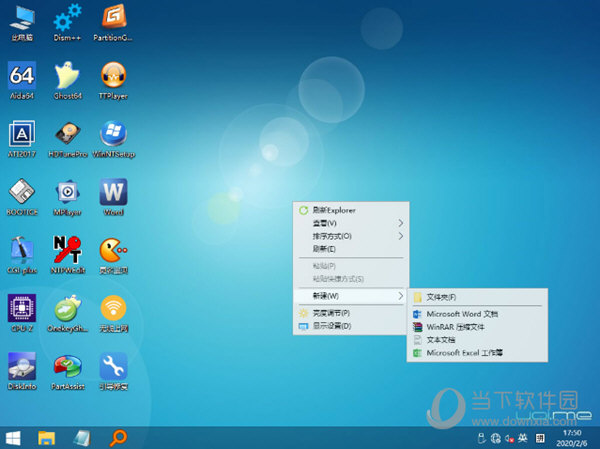Image resolution: width=600 pixels, height=449 pixels.
Task: Open the CPU-Z desktop icon
Action: 21,307
